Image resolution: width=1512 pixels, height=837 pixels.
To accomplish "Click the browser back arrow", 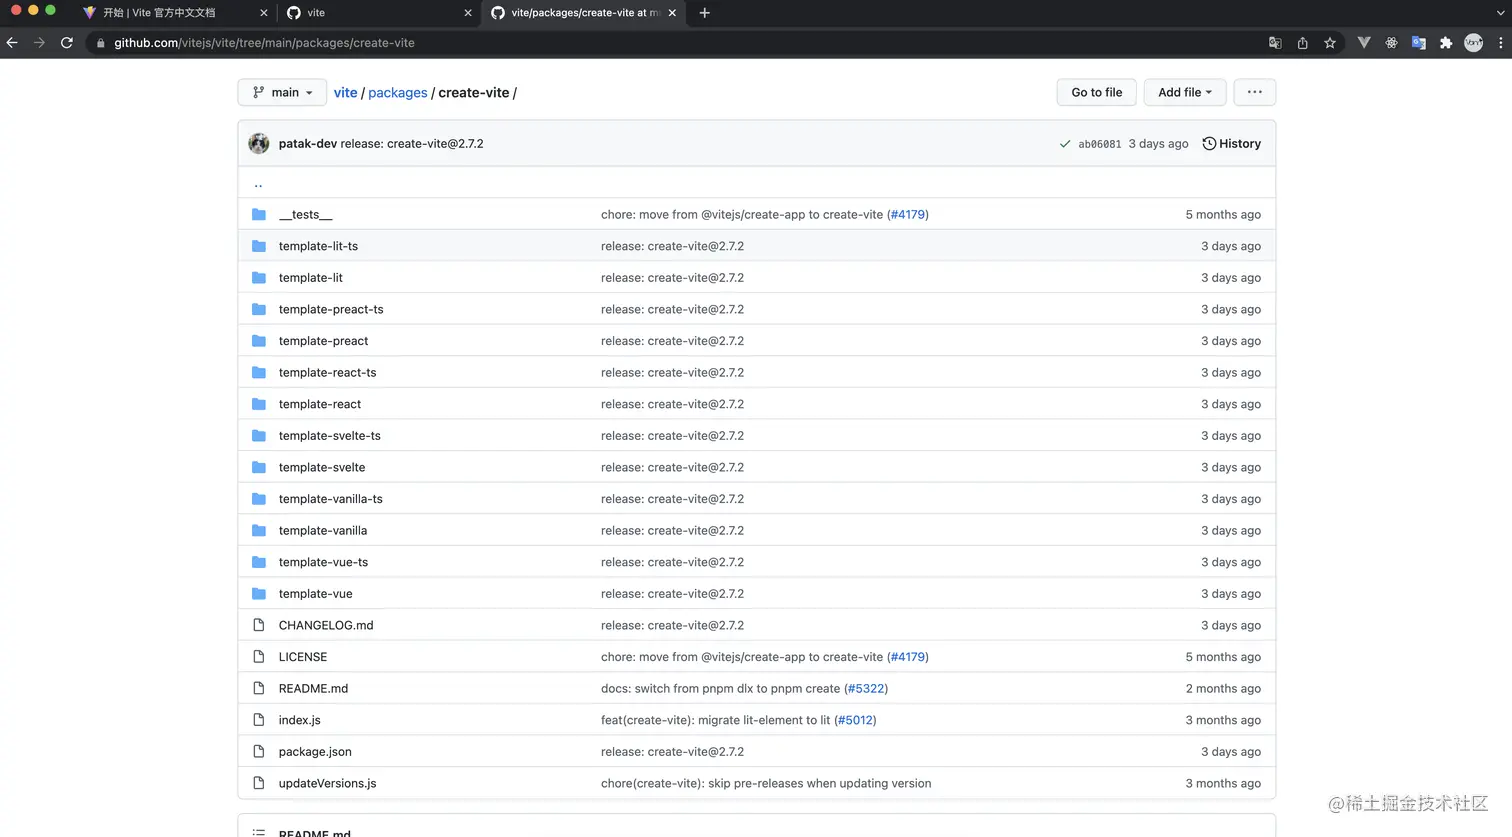I will click(12, 43).
